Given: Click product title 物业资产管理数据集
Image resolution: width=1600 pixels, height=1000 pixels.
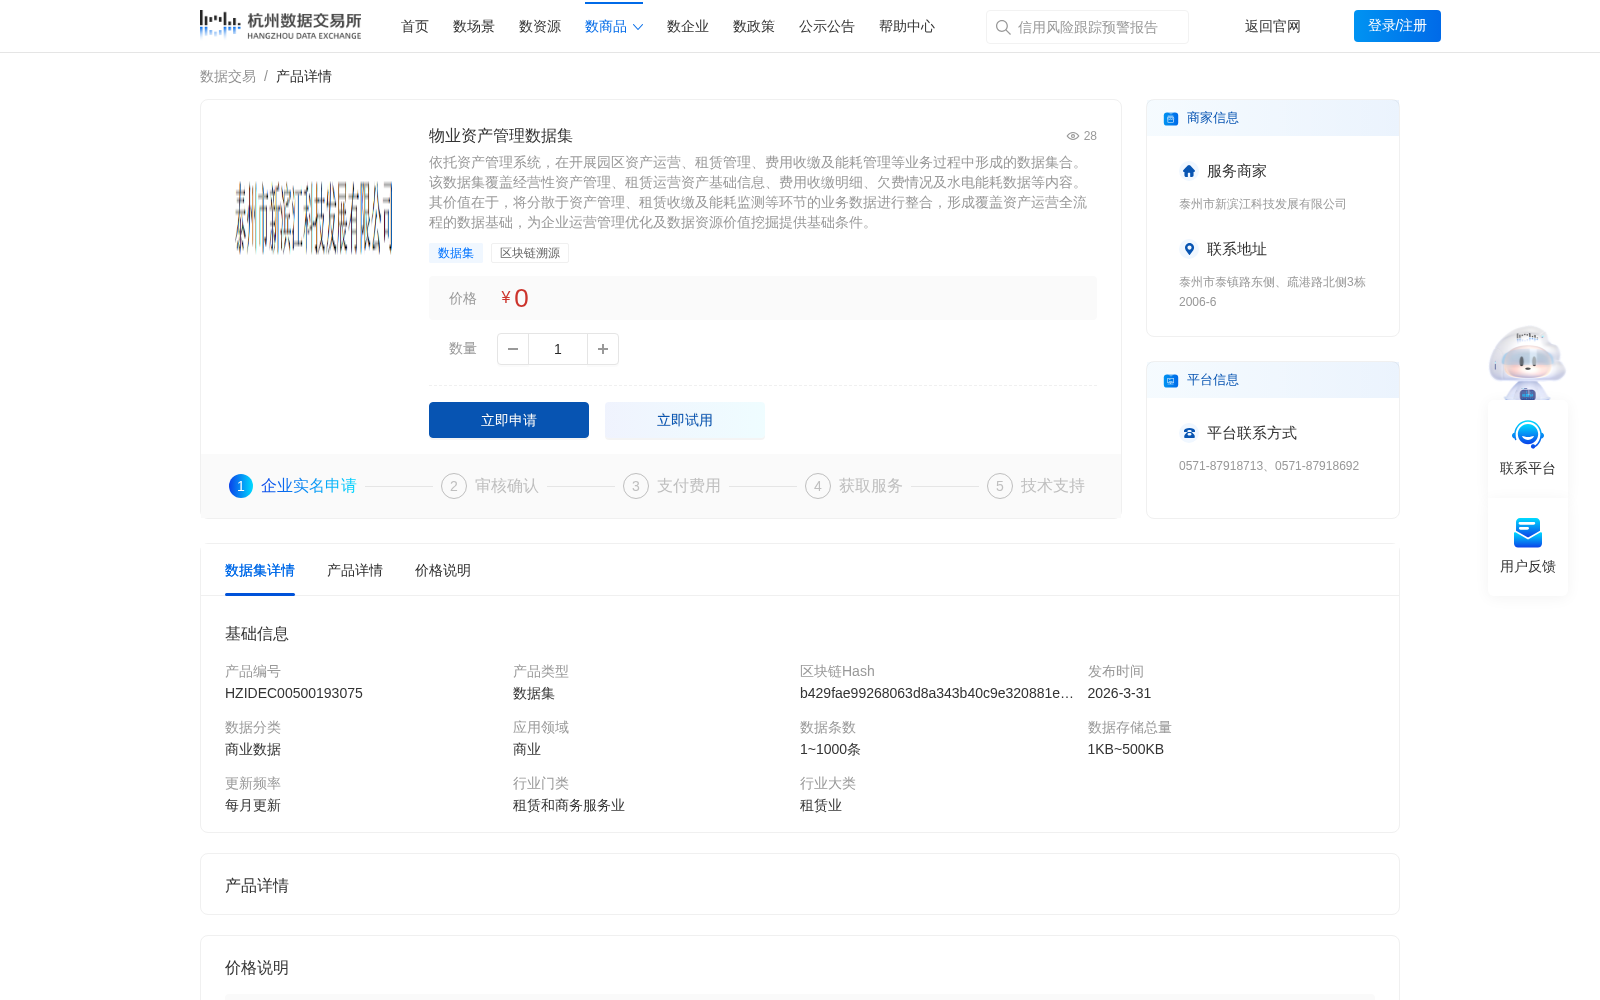Looking at the screenshot, I should click(501, 136).
